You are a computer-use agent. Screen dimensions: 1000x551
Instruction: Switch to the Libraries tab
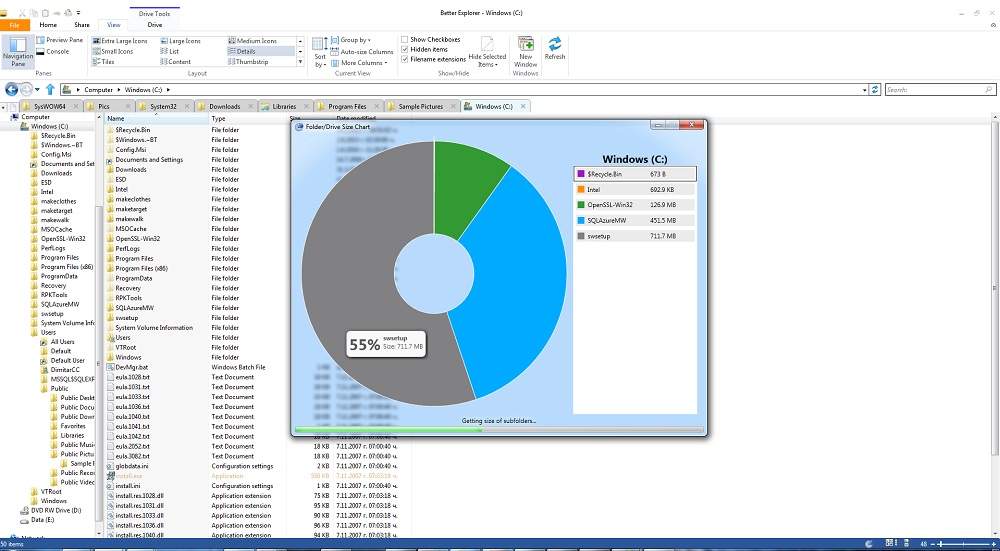284,107
